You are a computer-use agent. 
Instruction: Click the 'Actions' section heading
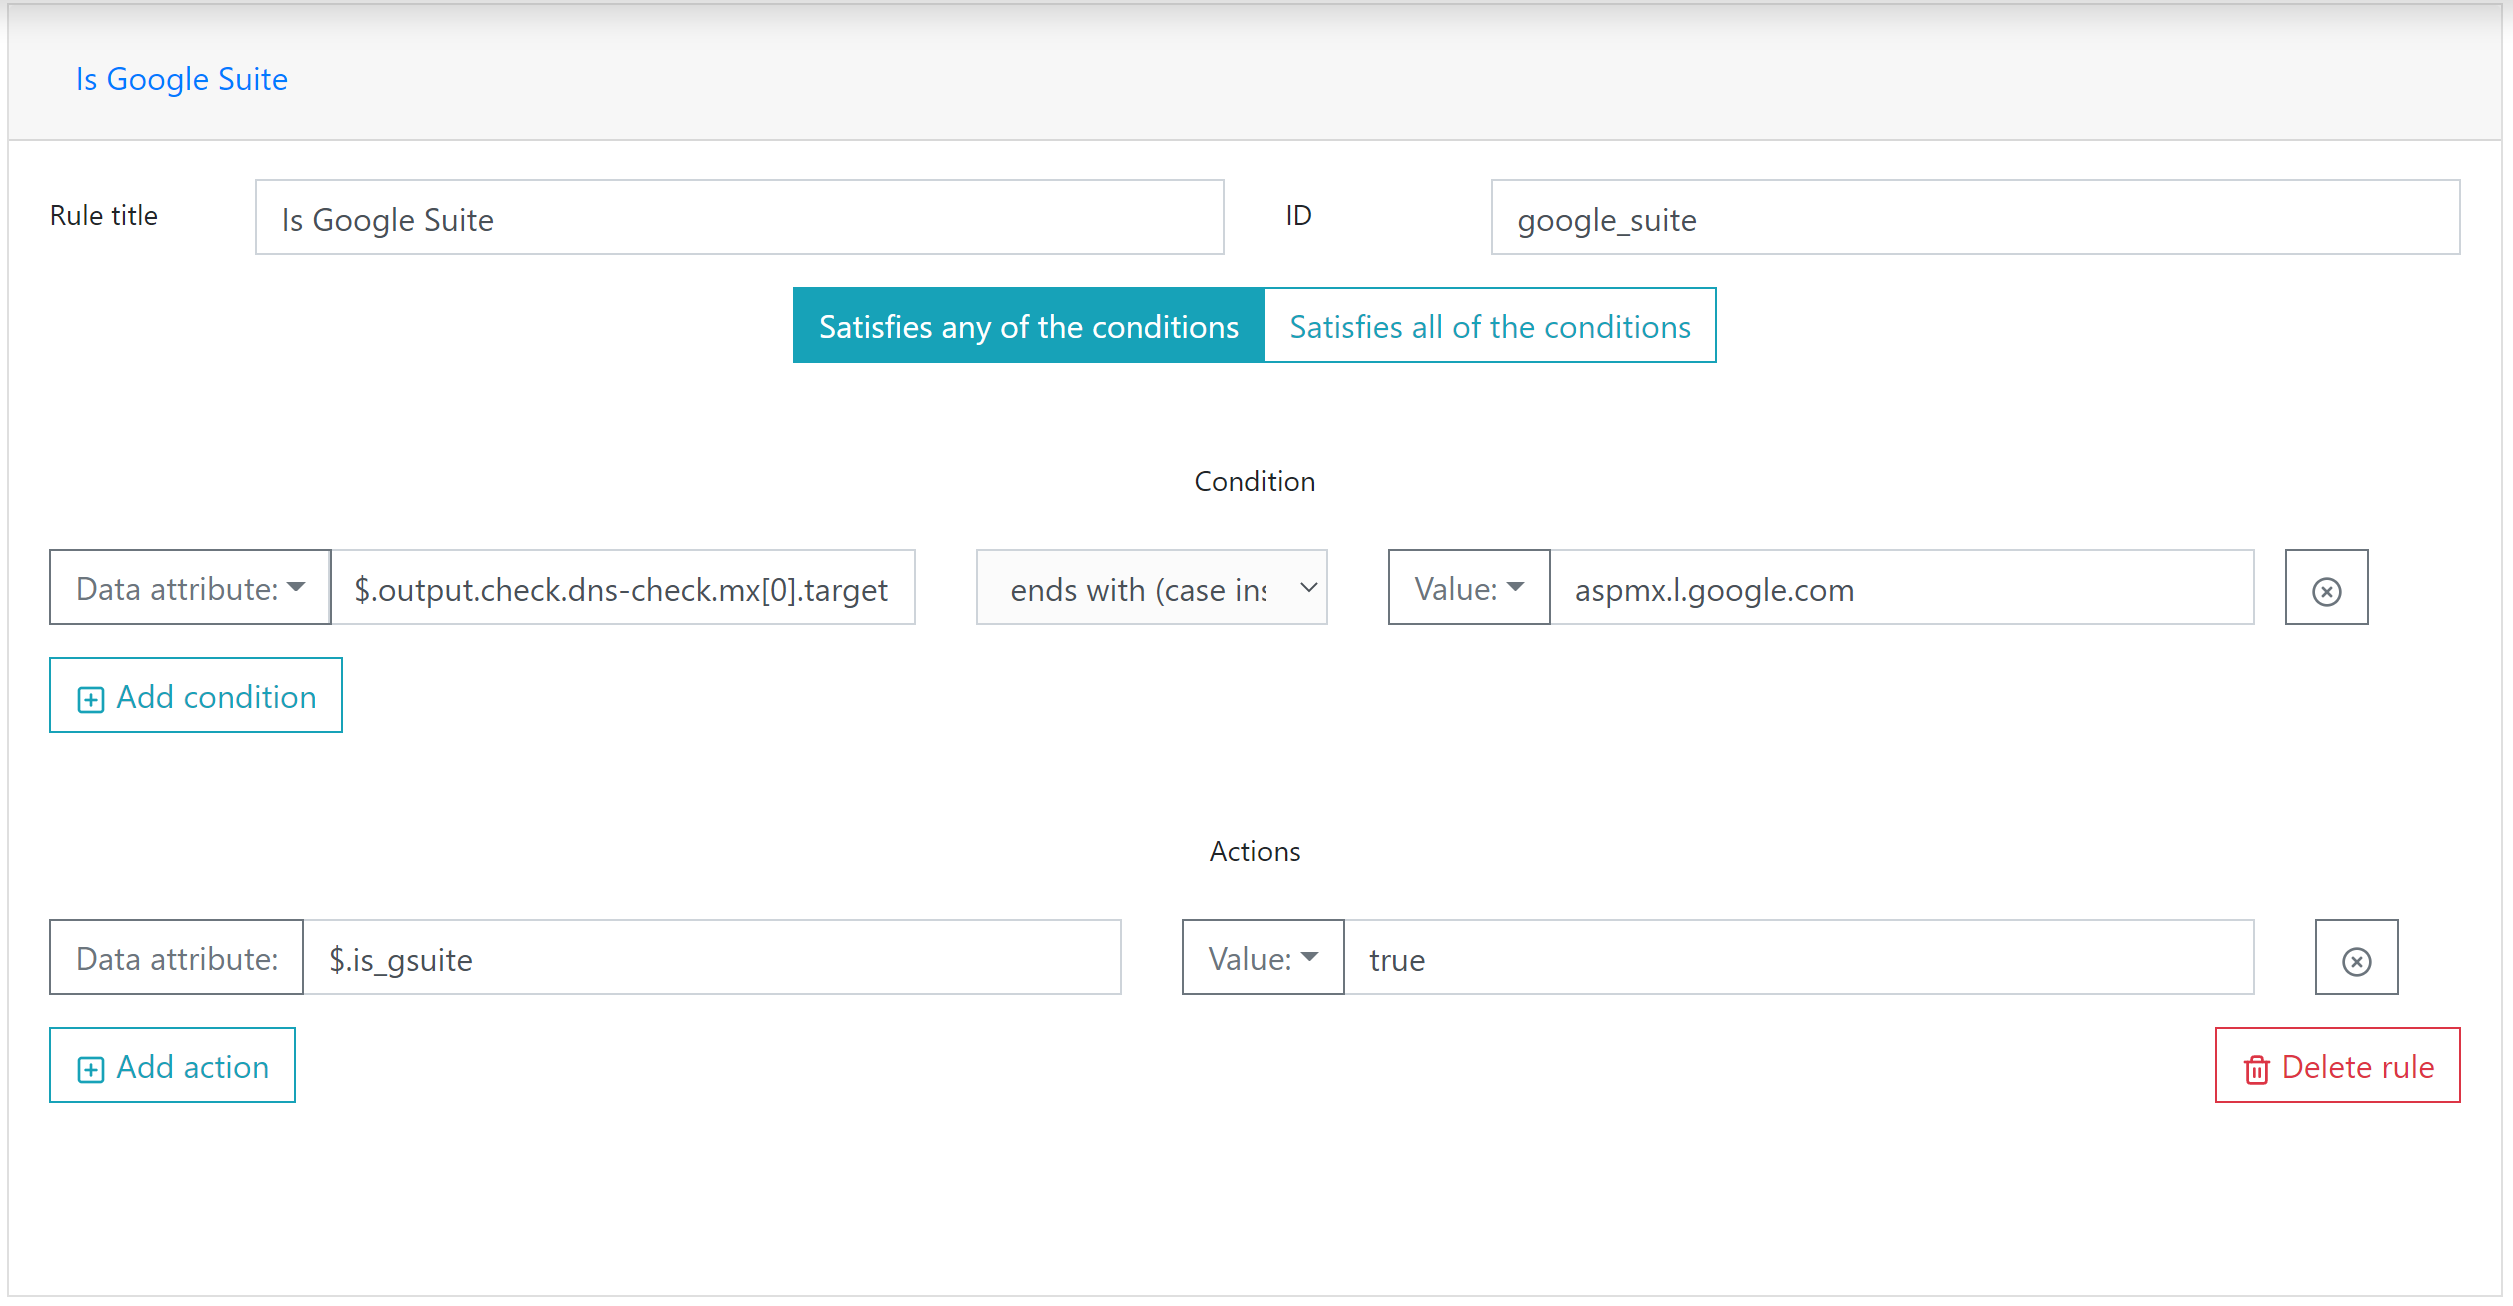point(1254,851)
